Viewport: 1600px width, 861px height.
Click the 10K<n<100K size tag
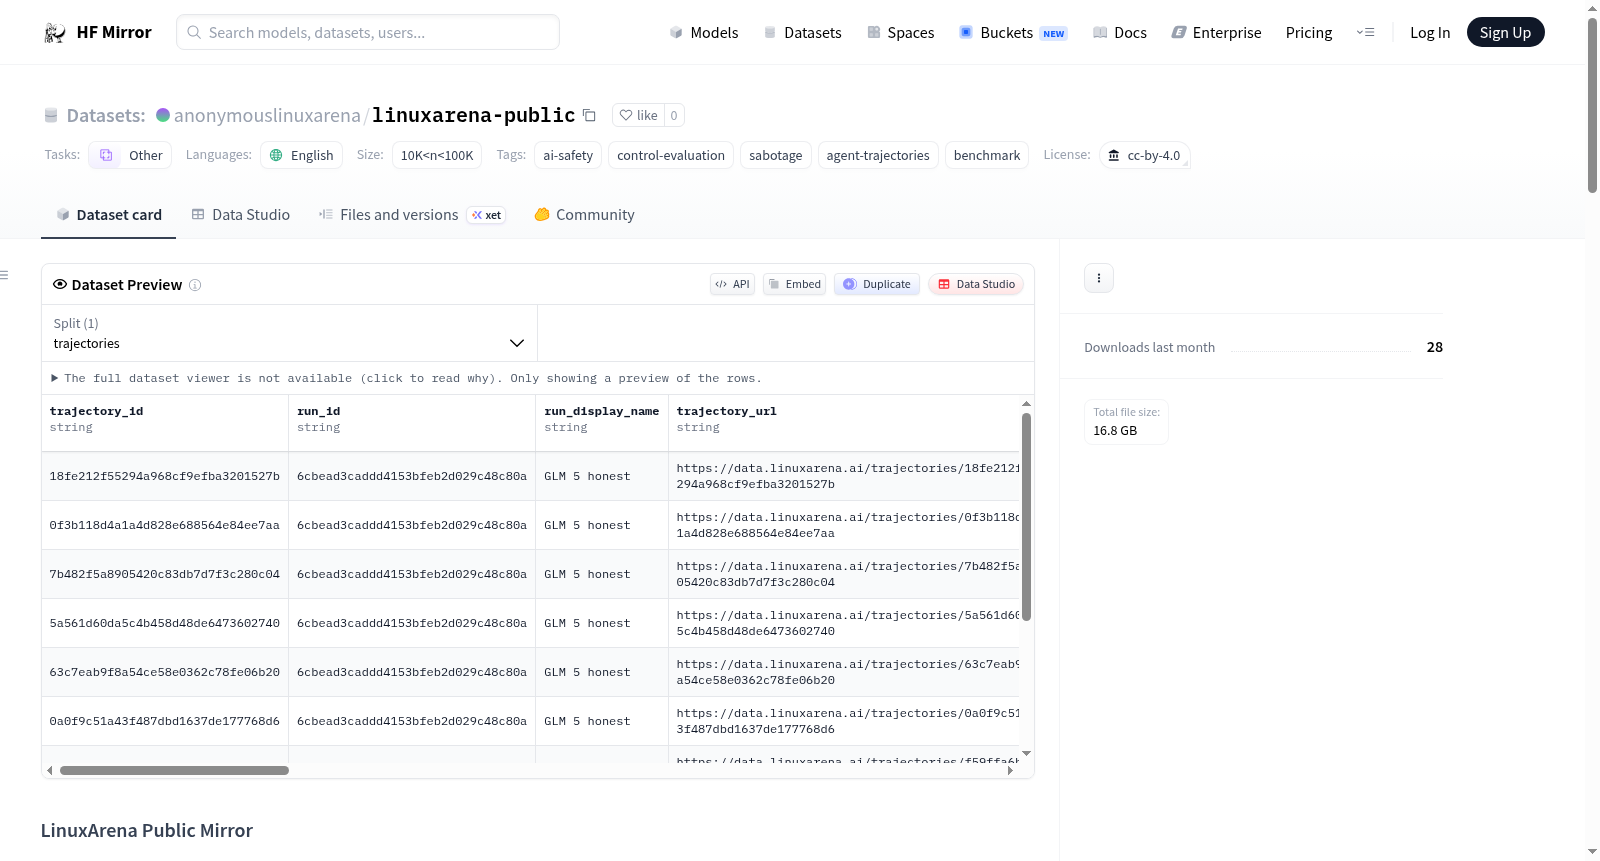(x=437, y=155)
